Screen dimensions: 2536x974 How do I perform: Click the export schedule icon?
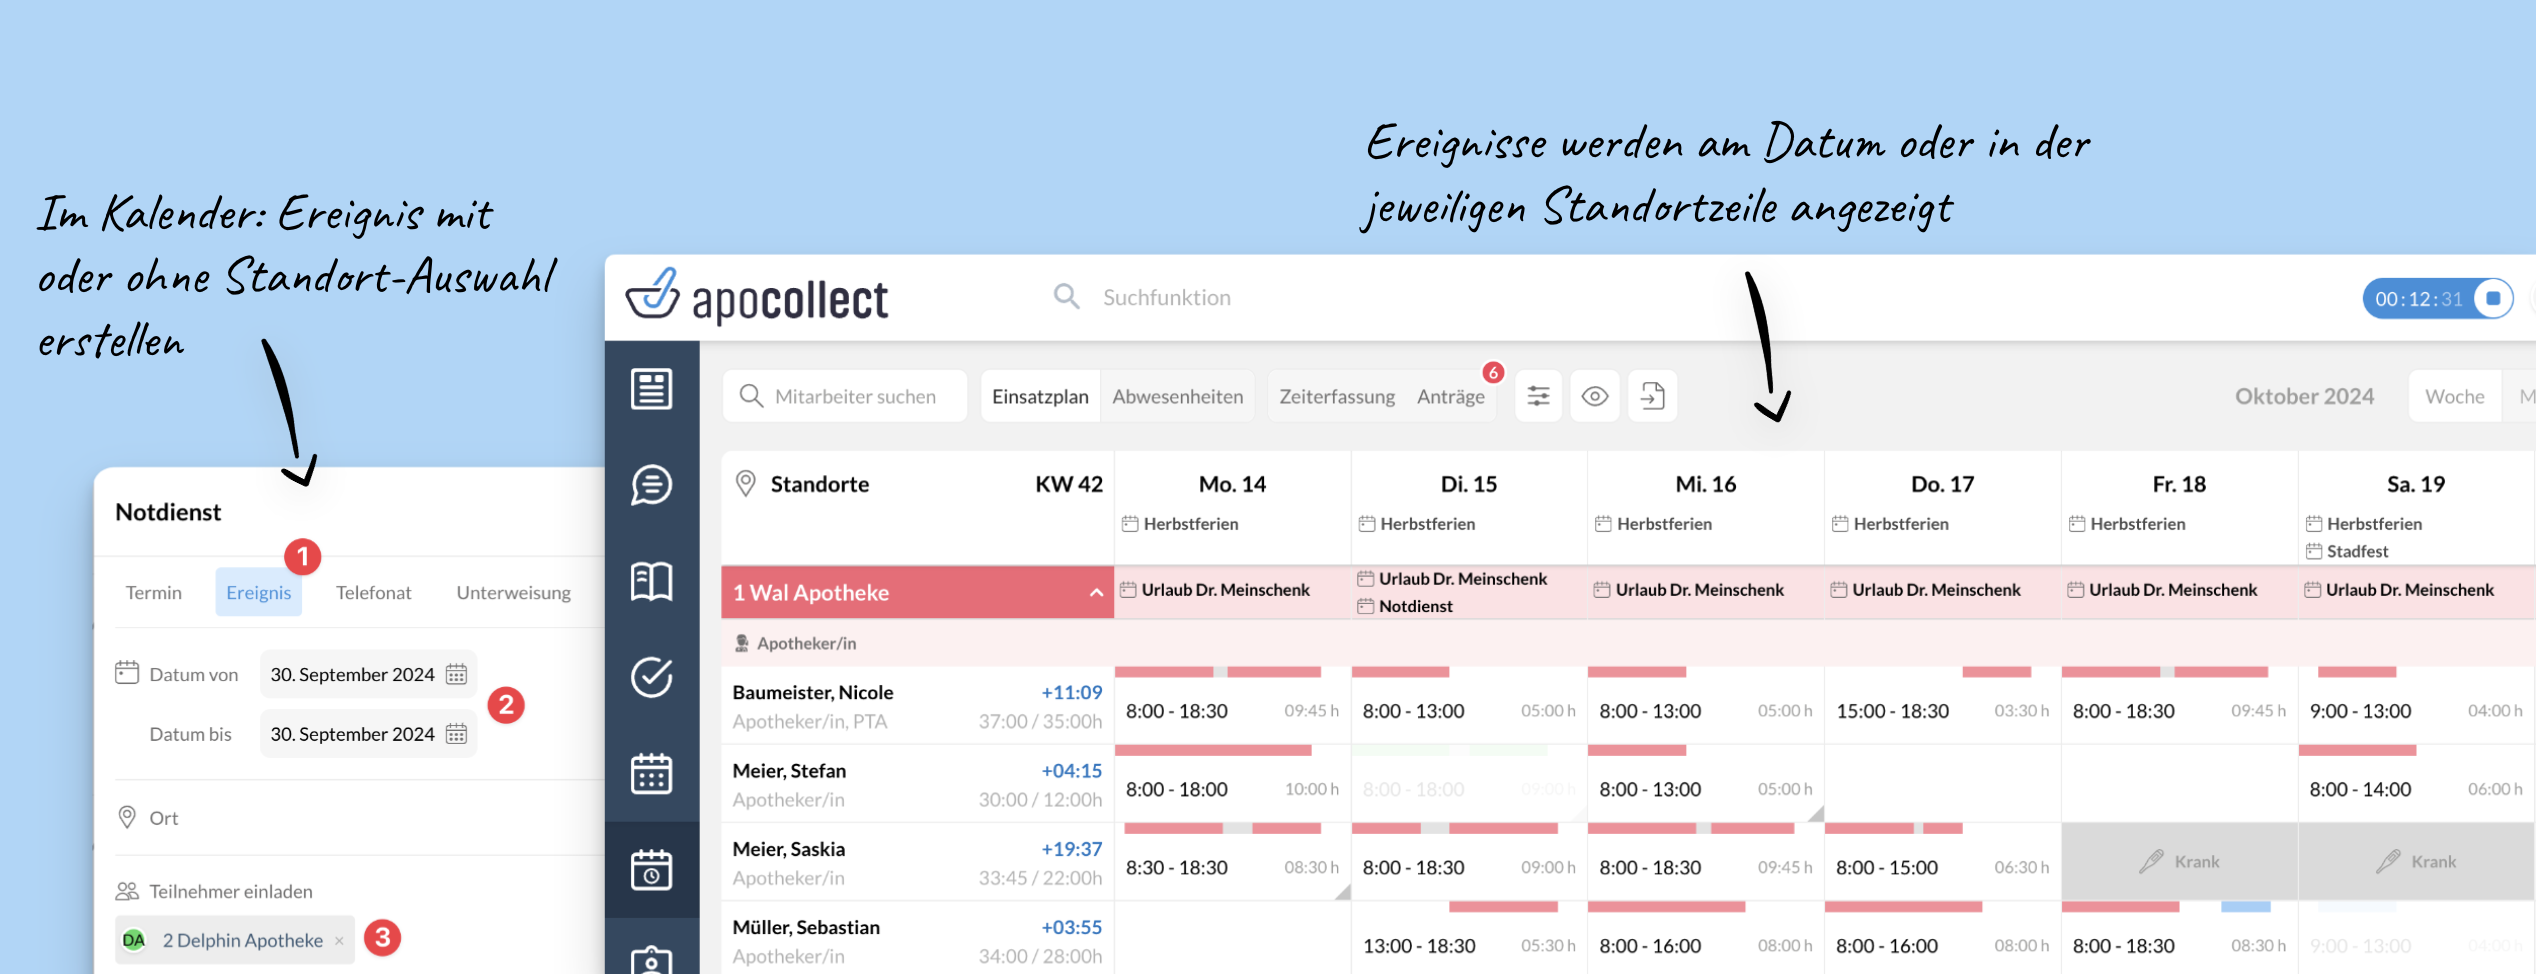(x=1652, y=396)
